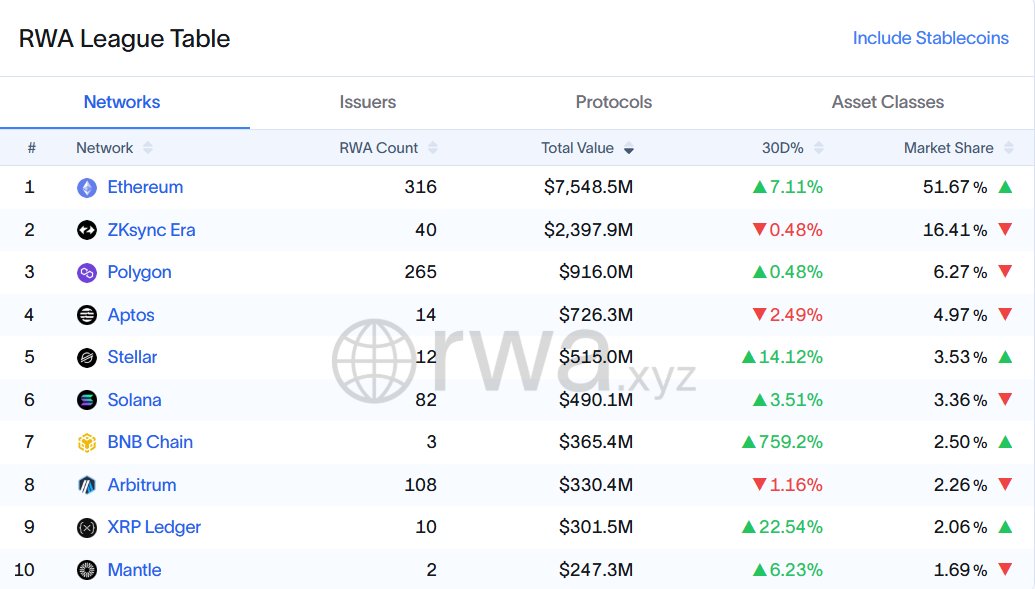1035x589 pixels.
Task: Click the RWA count 108 cell
Action: coord(420,485)
